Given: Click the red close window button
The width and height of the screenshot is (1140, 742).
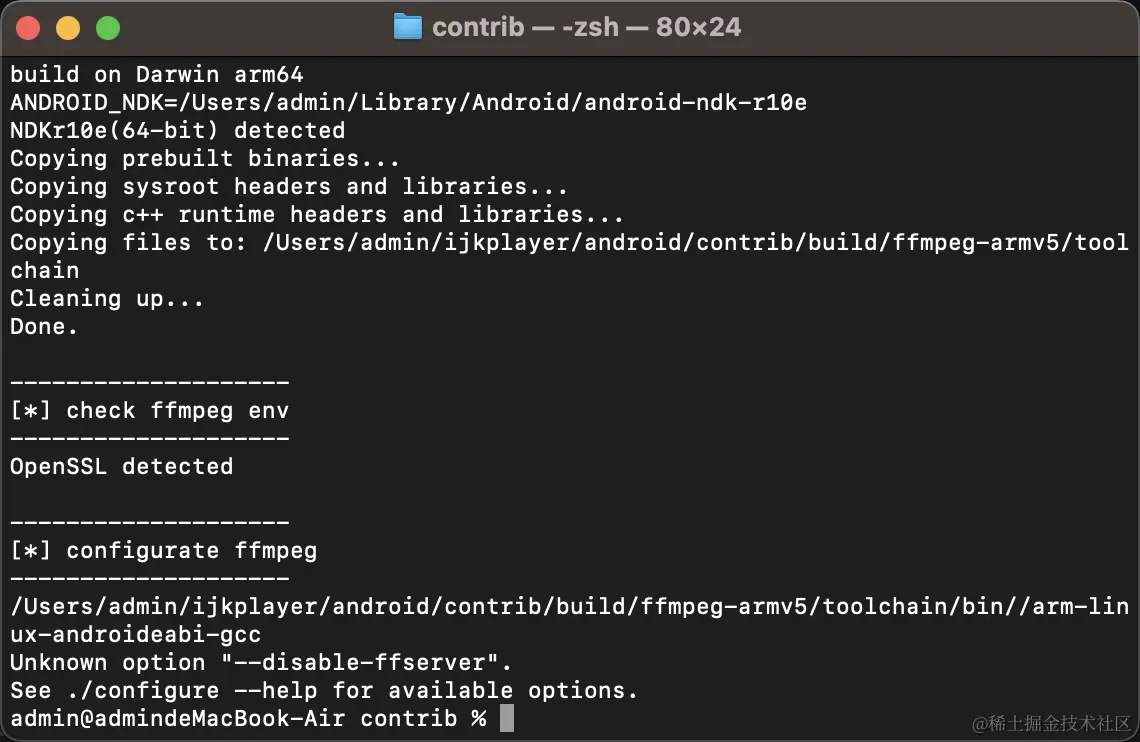Looking at the screenshot, I should click(28, 28).
